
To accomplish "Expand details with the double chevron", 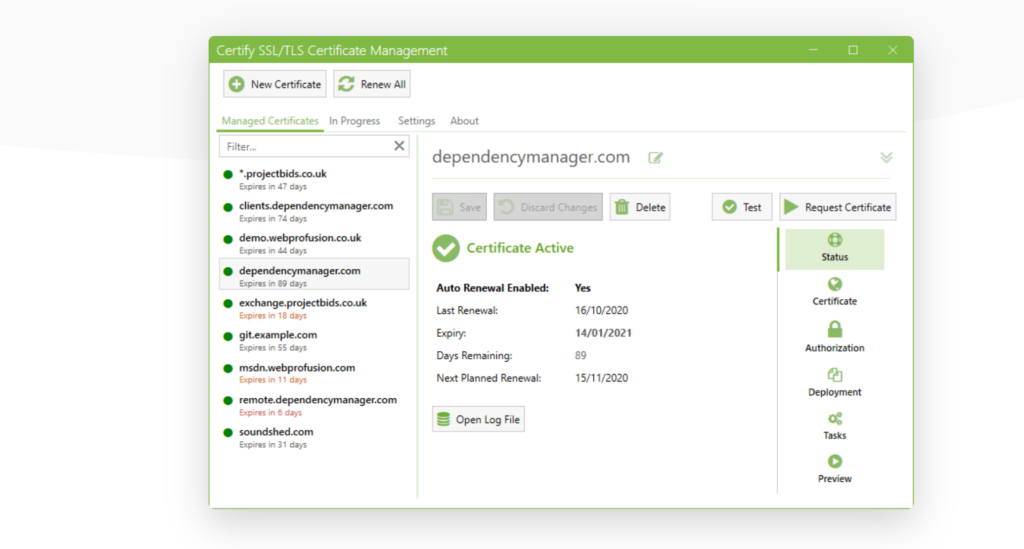I will (886, 158).
